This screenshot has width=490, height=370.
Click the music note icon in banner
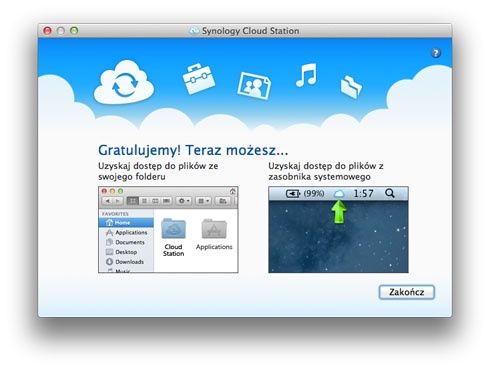[x=306, y=75]
